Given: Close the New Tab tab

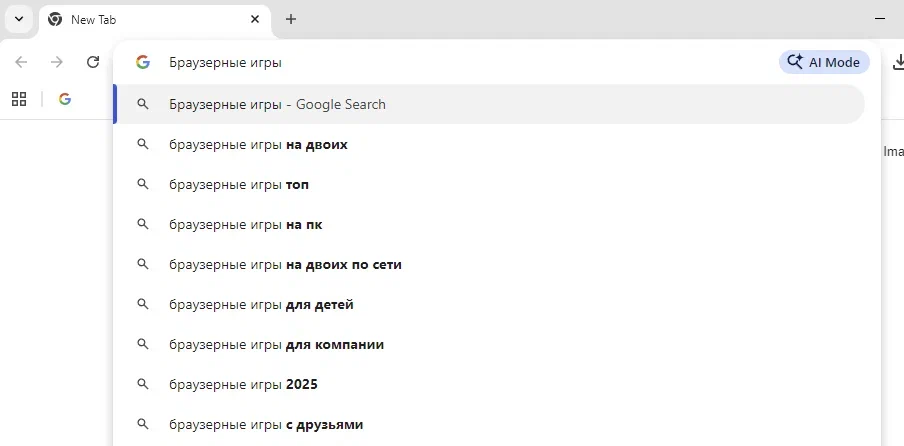Looking at the screenshot, I should 255,19.
